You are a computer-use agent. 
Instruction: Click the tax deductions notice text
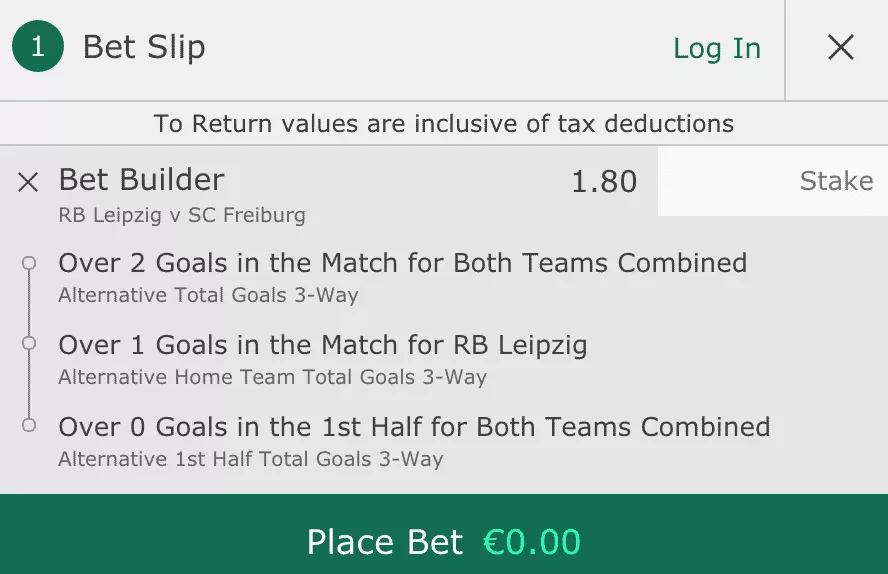444,124
